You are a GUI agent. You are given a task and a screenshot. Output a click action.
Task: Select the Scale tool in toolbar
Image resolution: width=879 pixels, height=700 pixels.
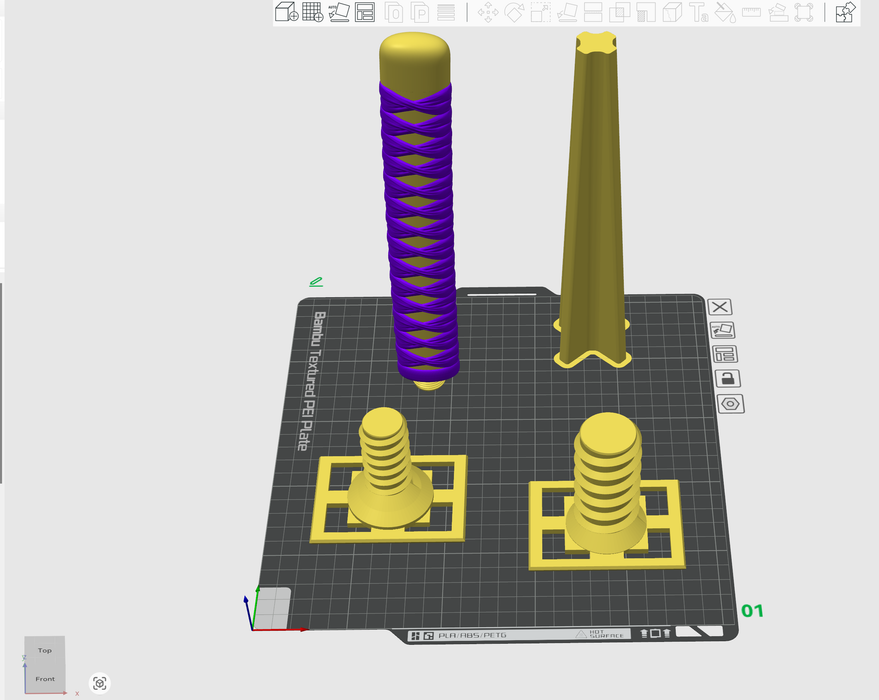[x=541, y=12]
